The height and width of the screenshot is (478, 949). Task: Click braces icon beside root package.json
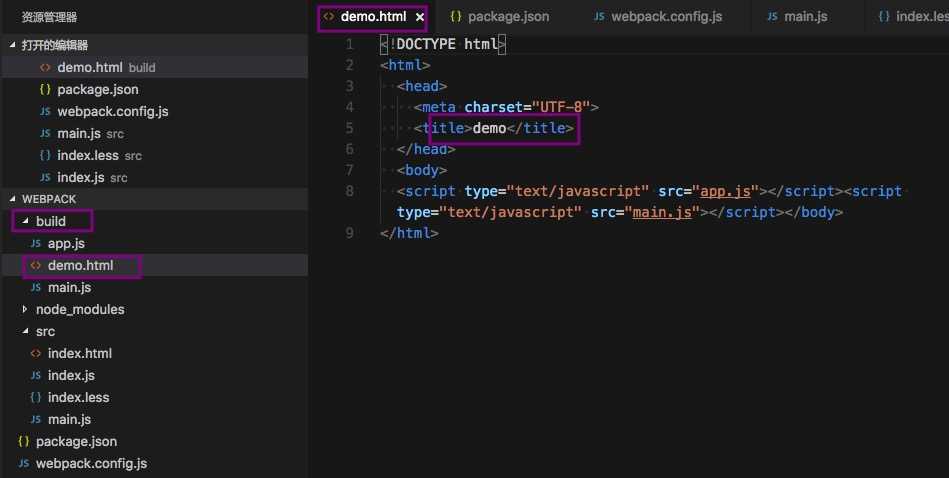24,441
